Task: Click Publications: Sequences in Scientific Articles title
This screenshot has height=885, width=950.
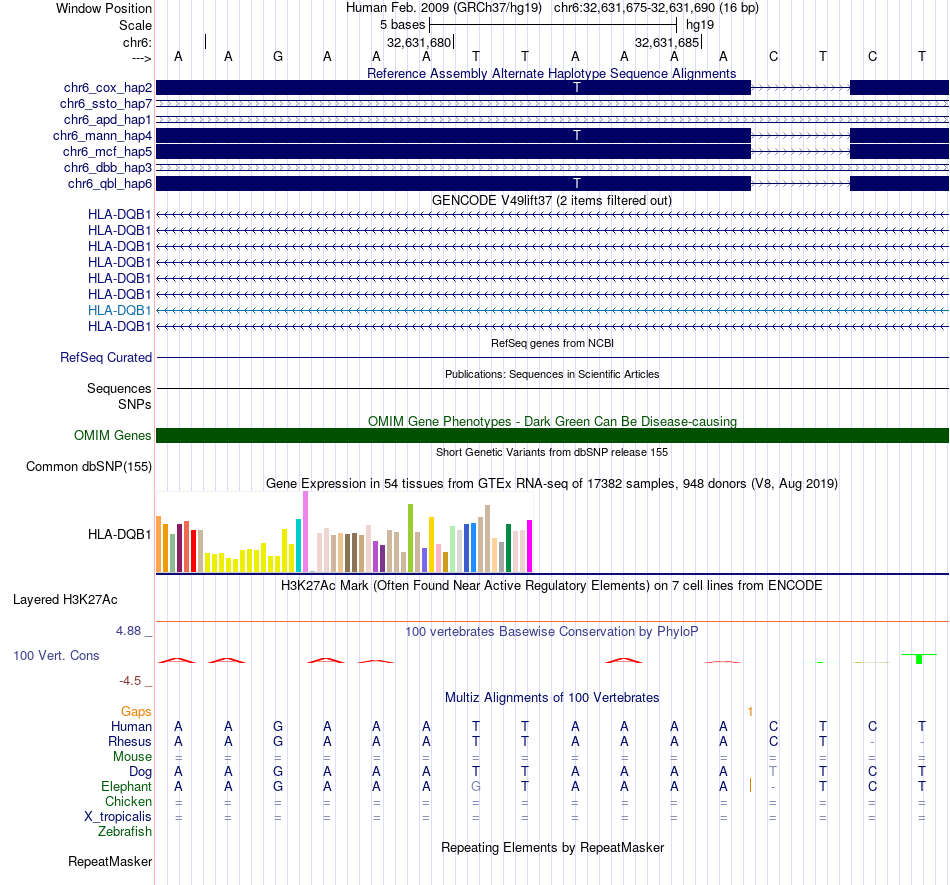Action: coord(552,374)
